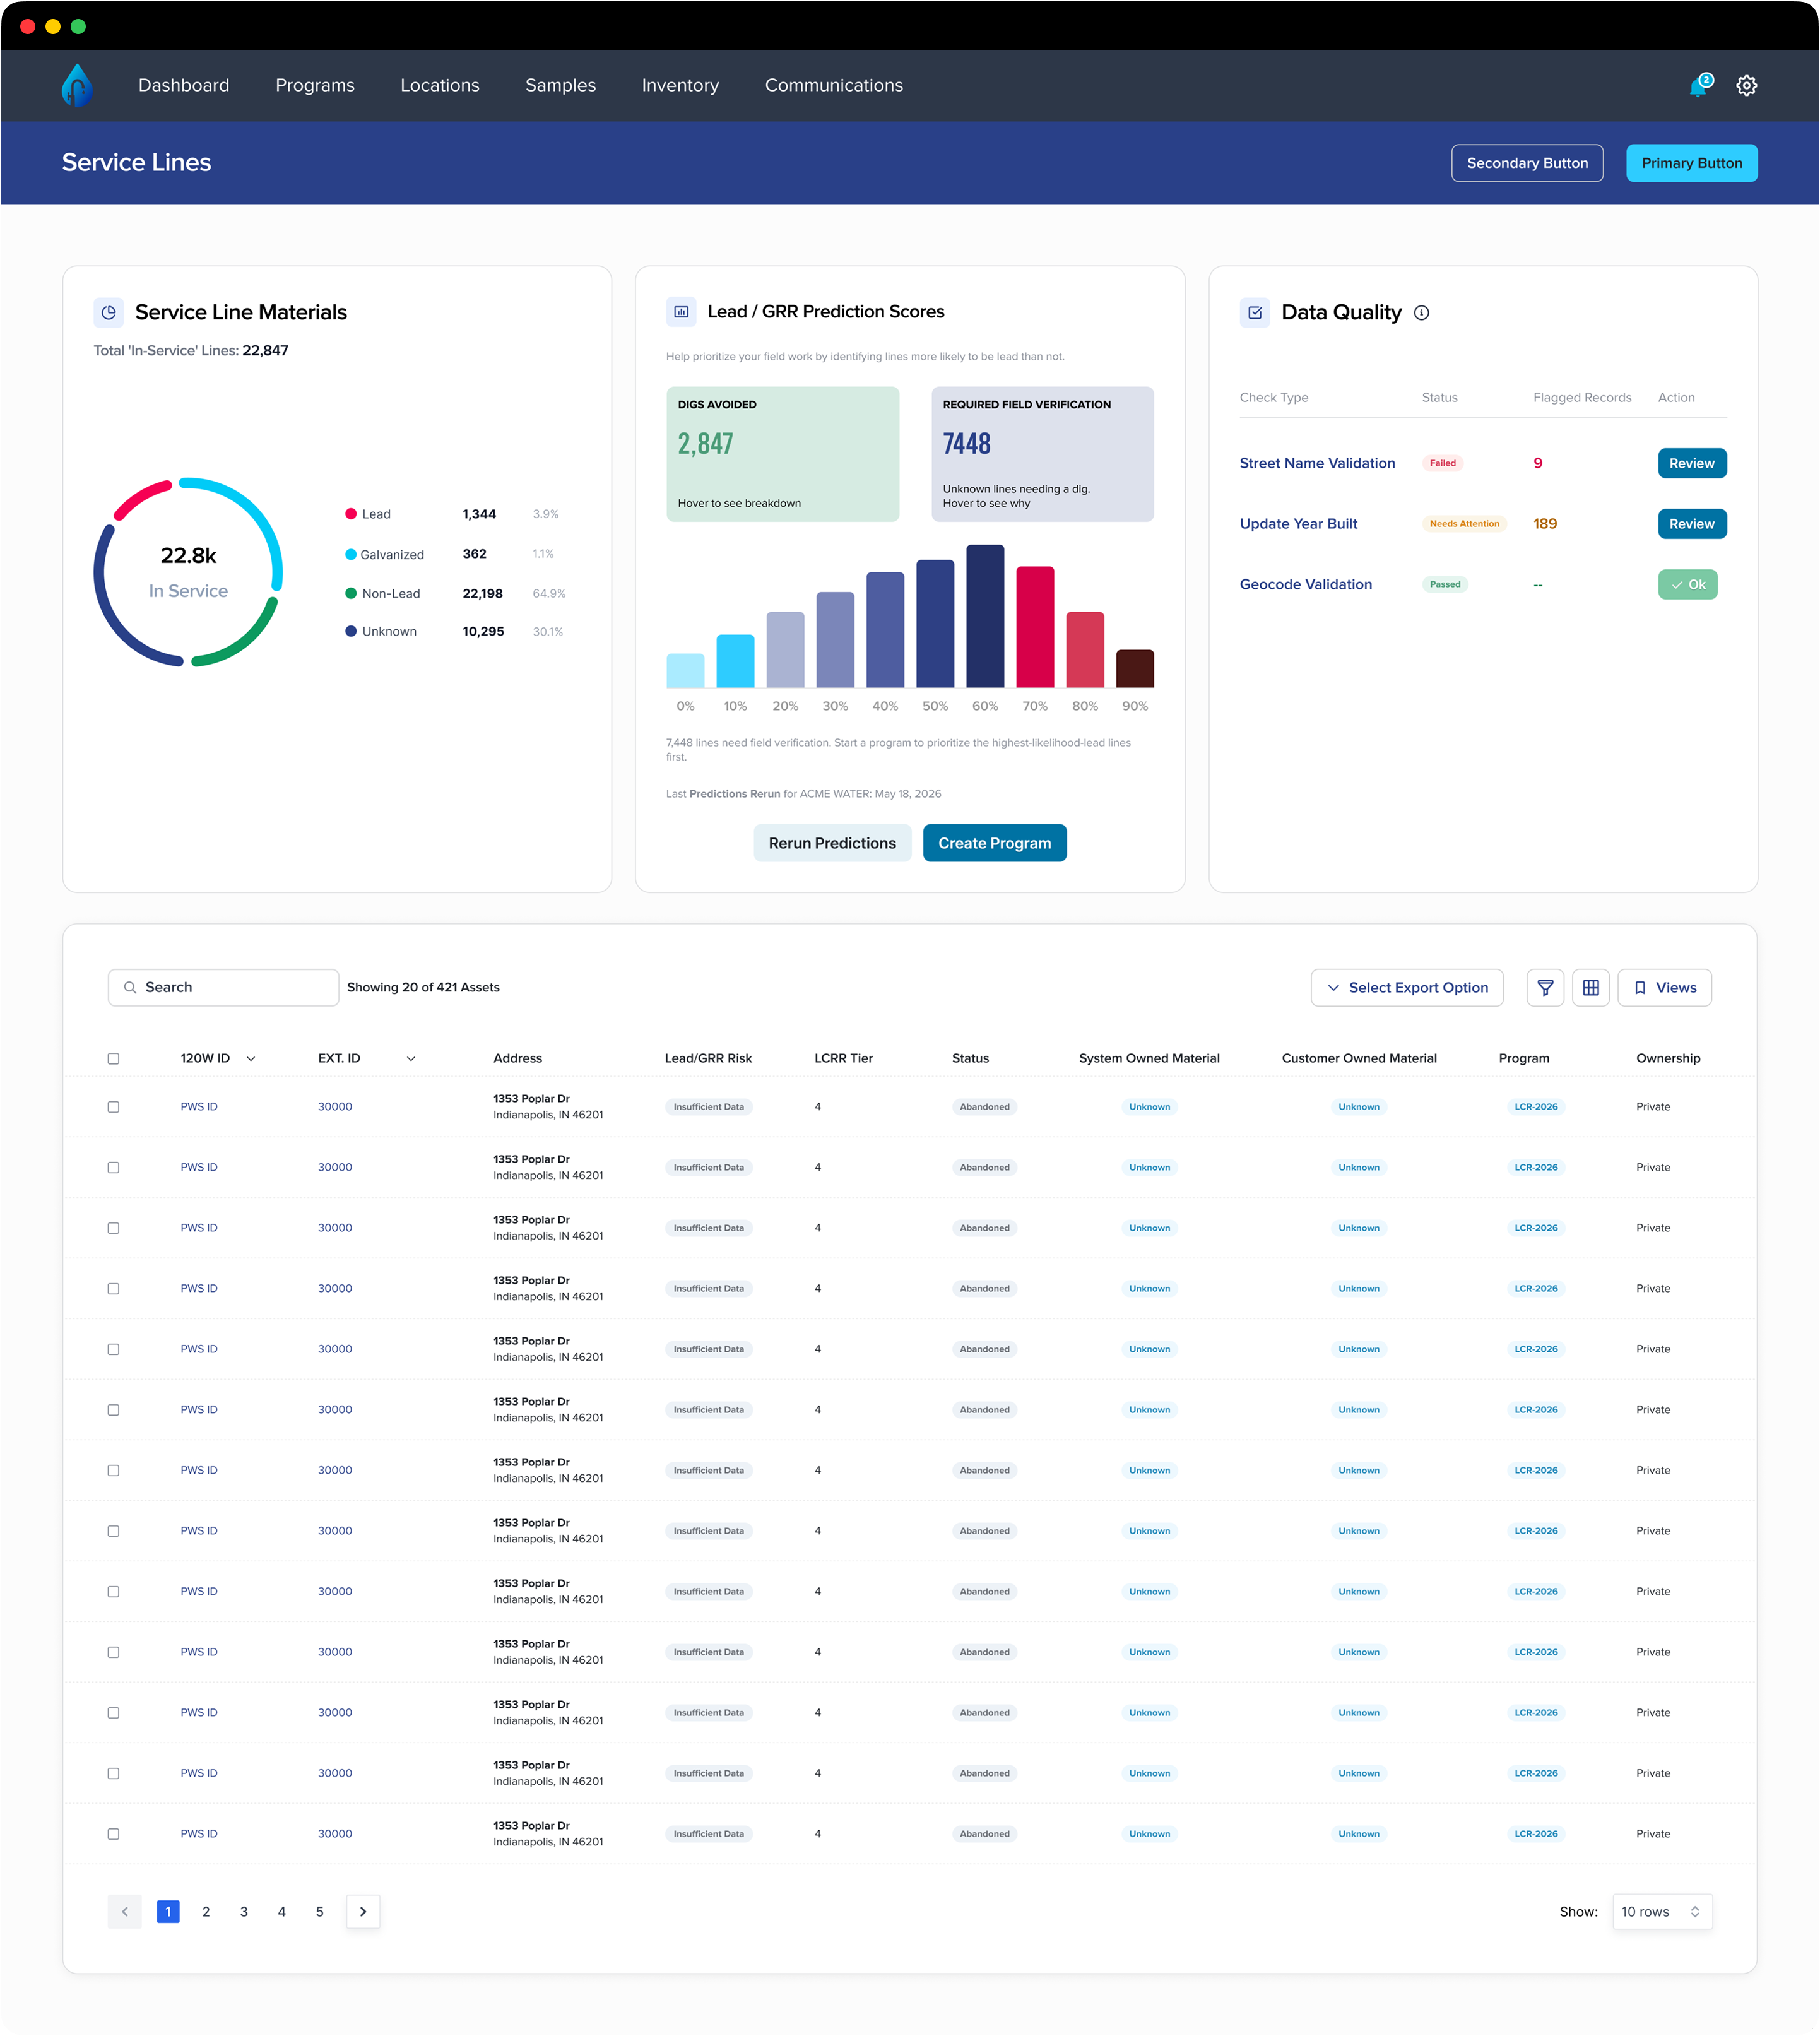Go to previous page arrow
The image size is (1820, 2036).
124,1912
